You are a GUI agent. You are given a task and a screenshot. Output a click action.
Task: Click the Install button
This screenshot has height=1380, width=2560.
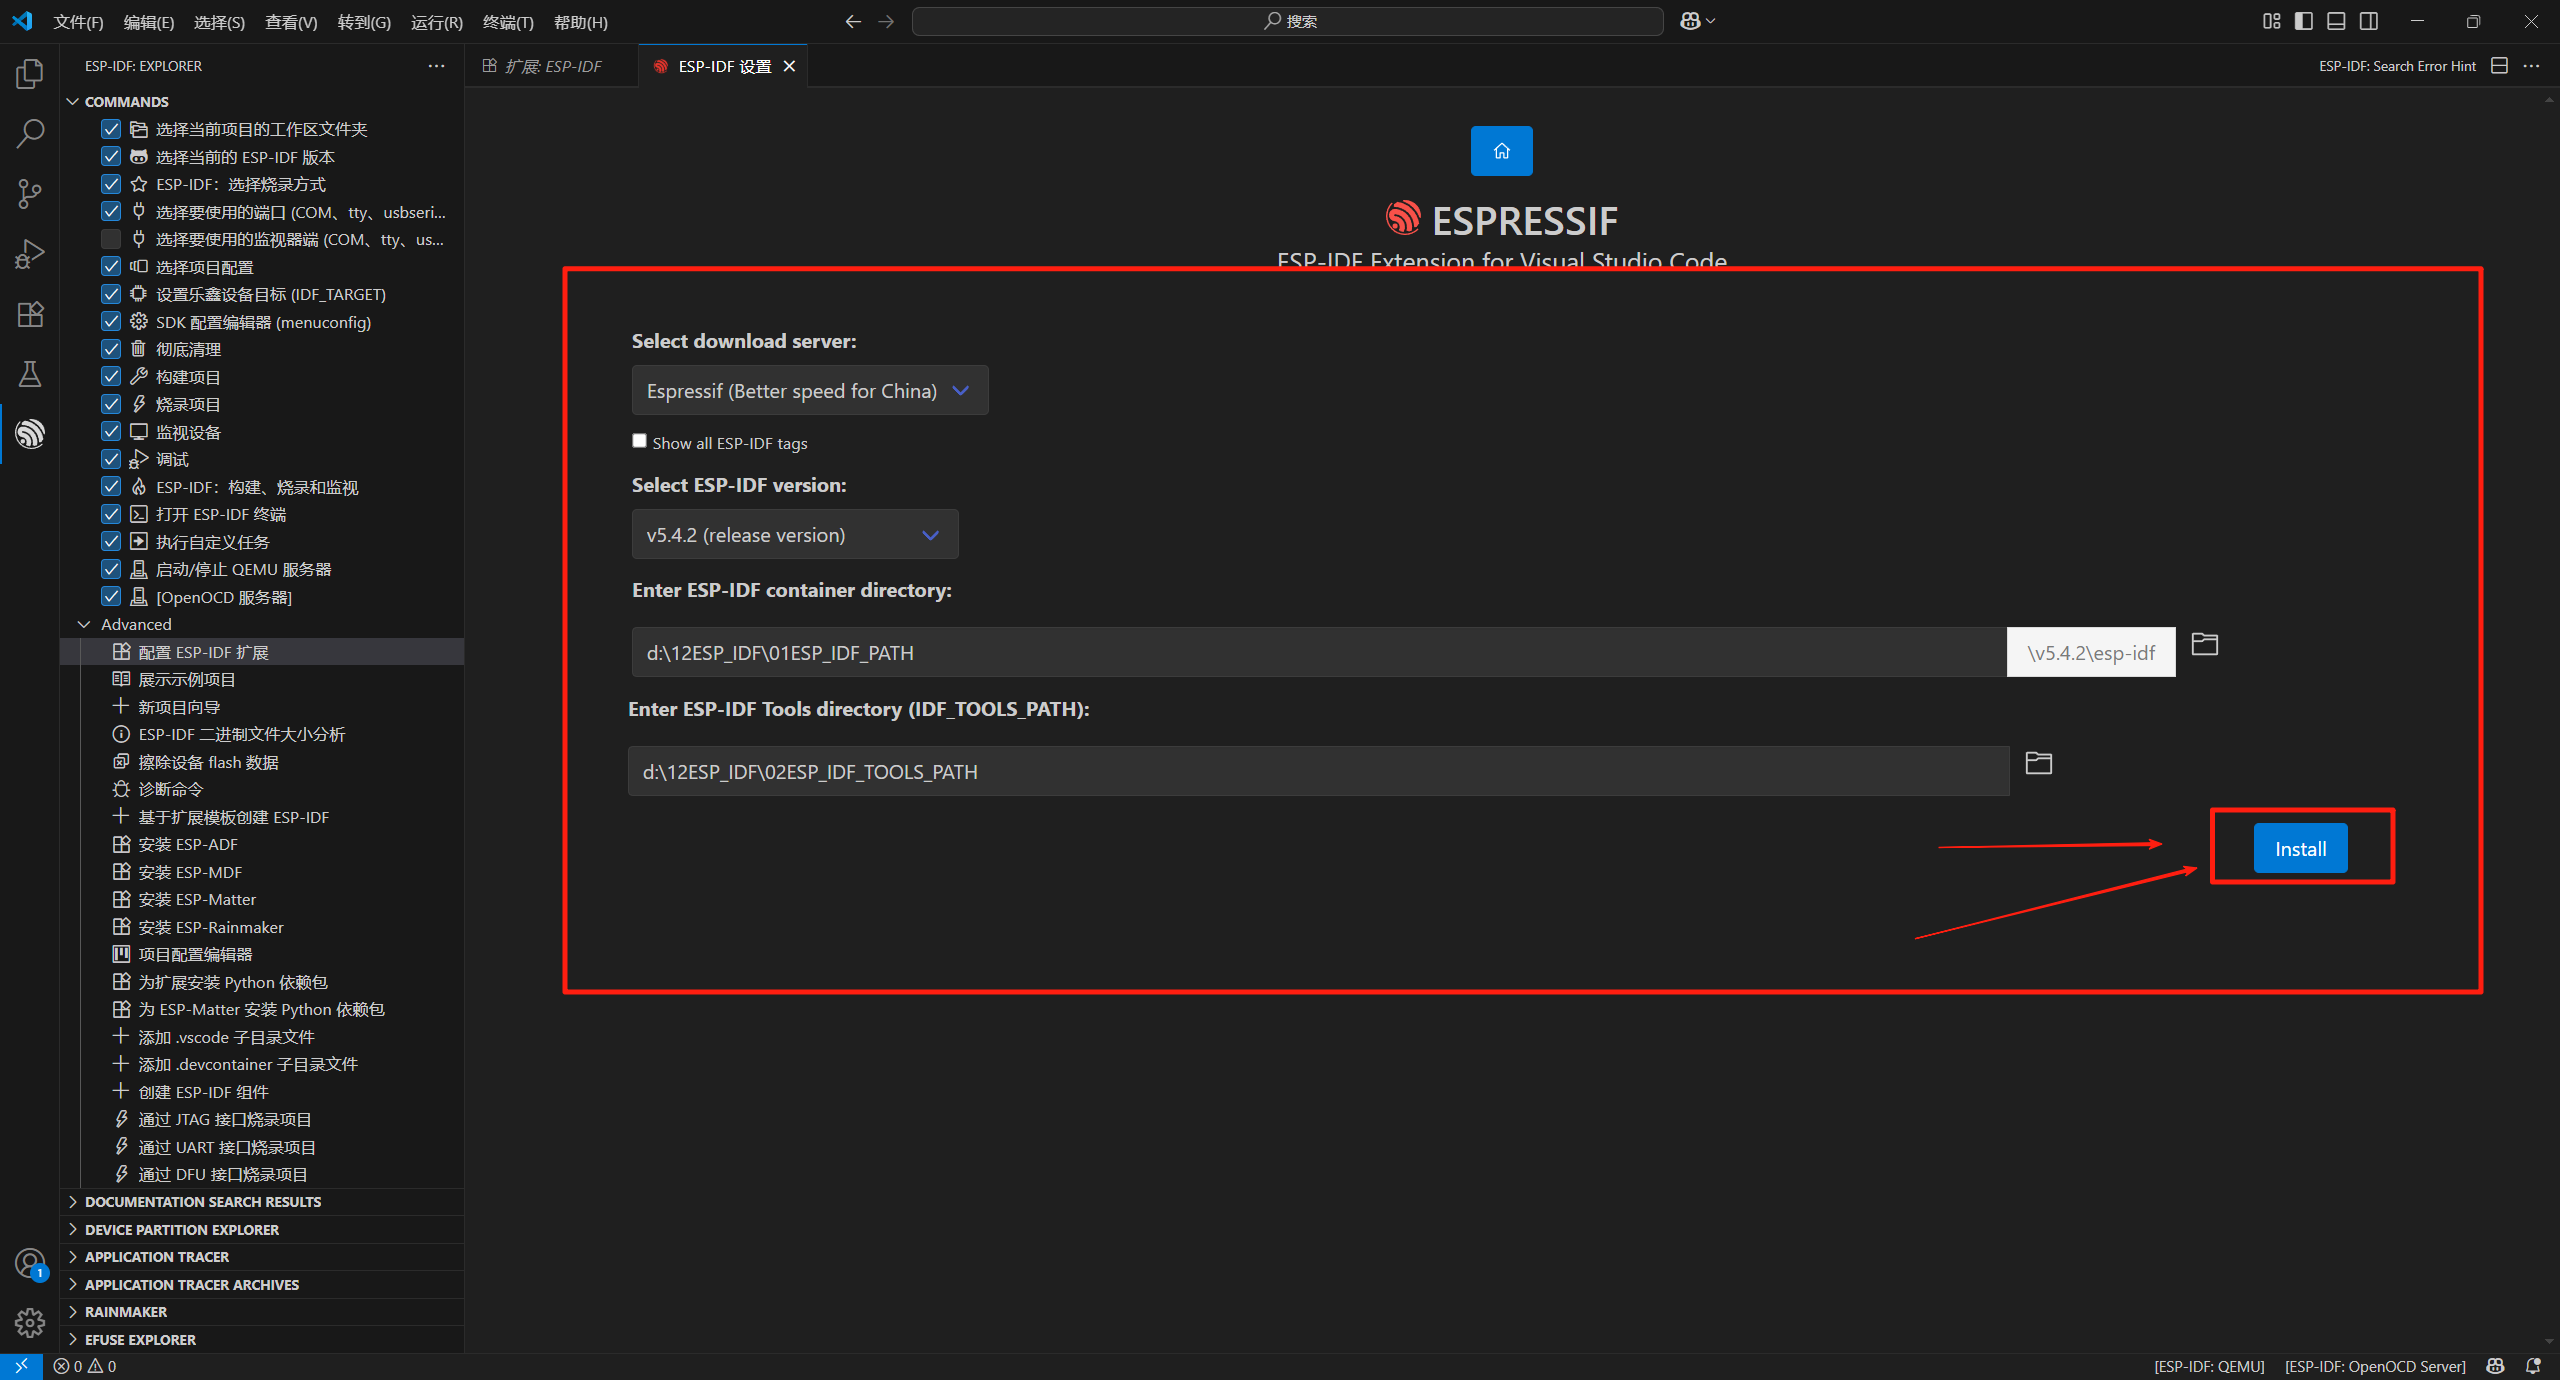click(x=2300, y=849)
